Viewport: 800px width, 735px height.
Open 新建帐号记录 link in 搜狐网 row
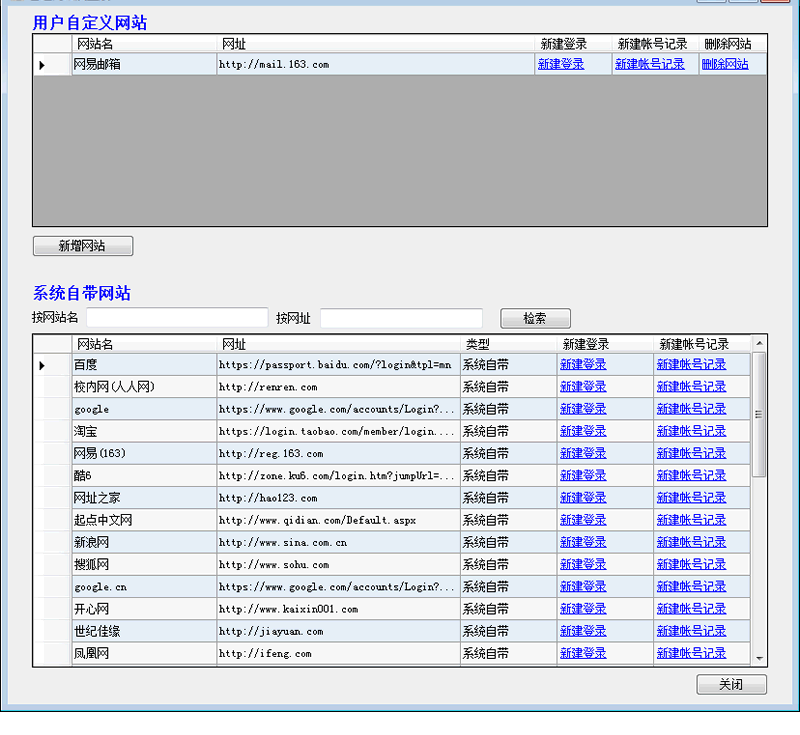691,564
